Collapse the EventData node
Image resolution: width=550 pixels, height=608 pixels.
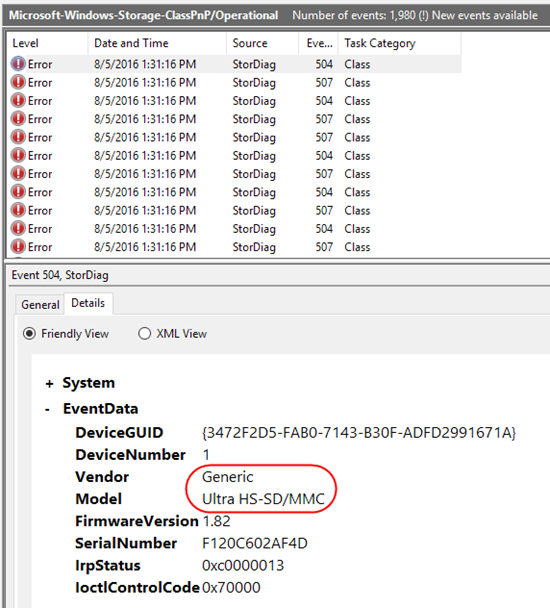pos(47,409)
